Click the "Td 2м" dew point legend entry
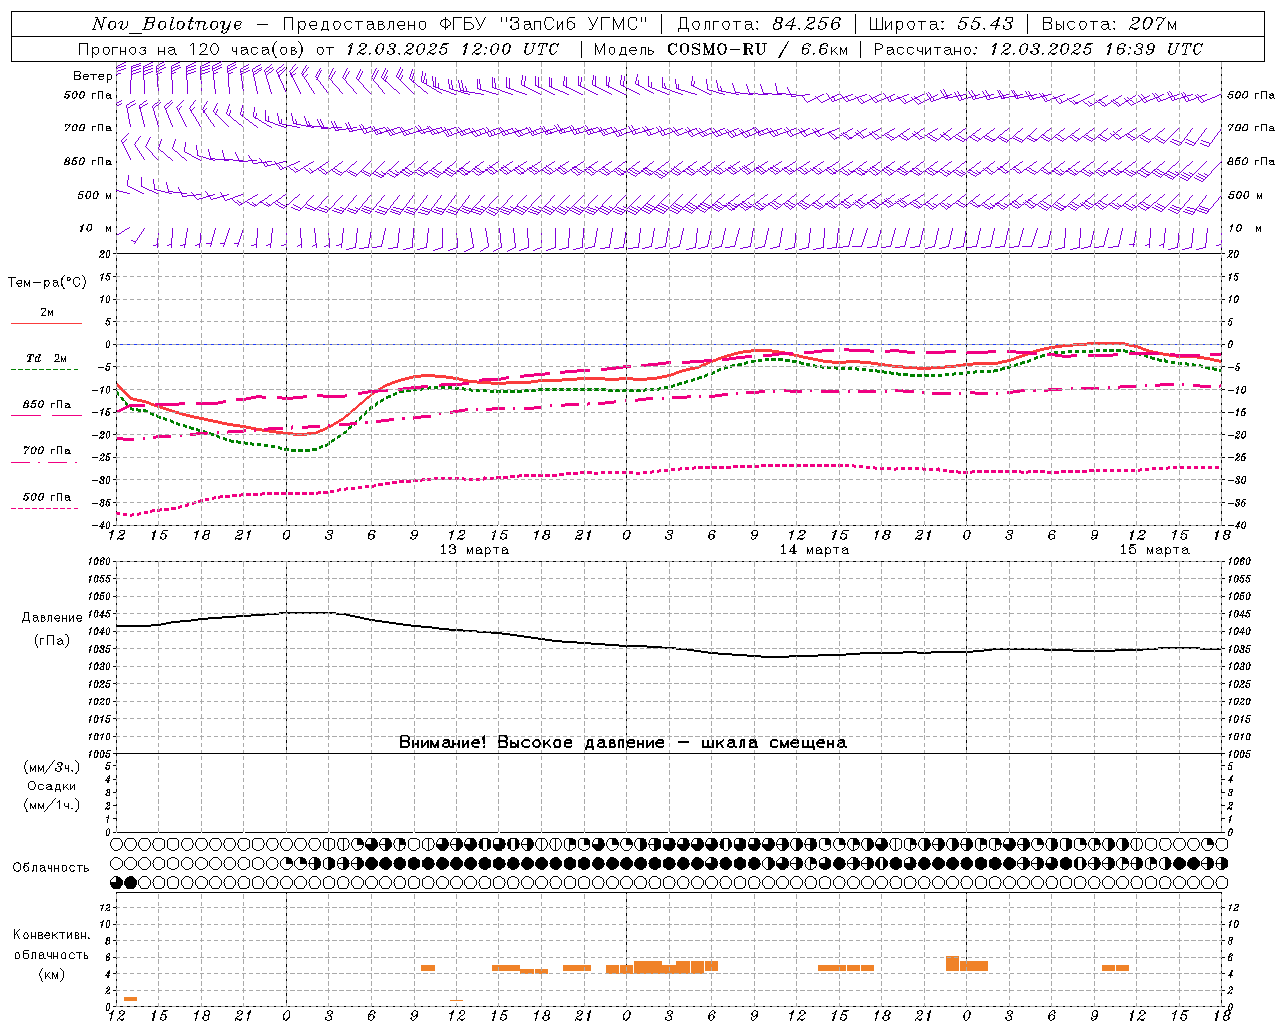 pos(46,358)
